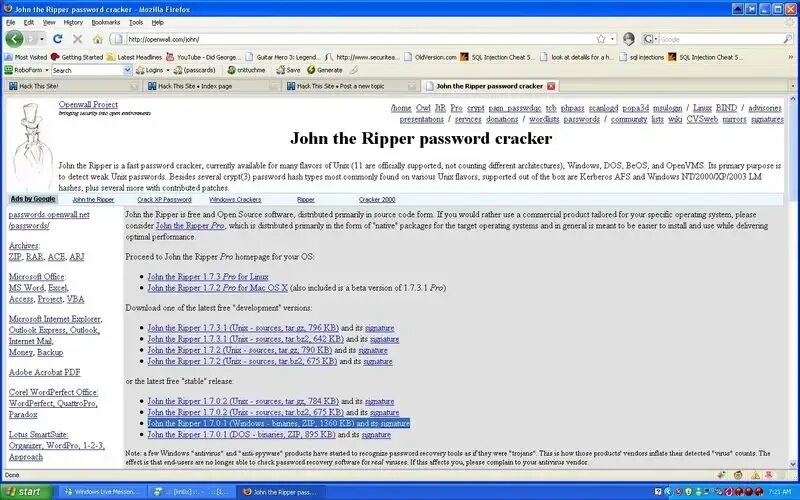Click the green Back navigation button
The width and height of the screenshot is (800, 500).
[14, 39]
